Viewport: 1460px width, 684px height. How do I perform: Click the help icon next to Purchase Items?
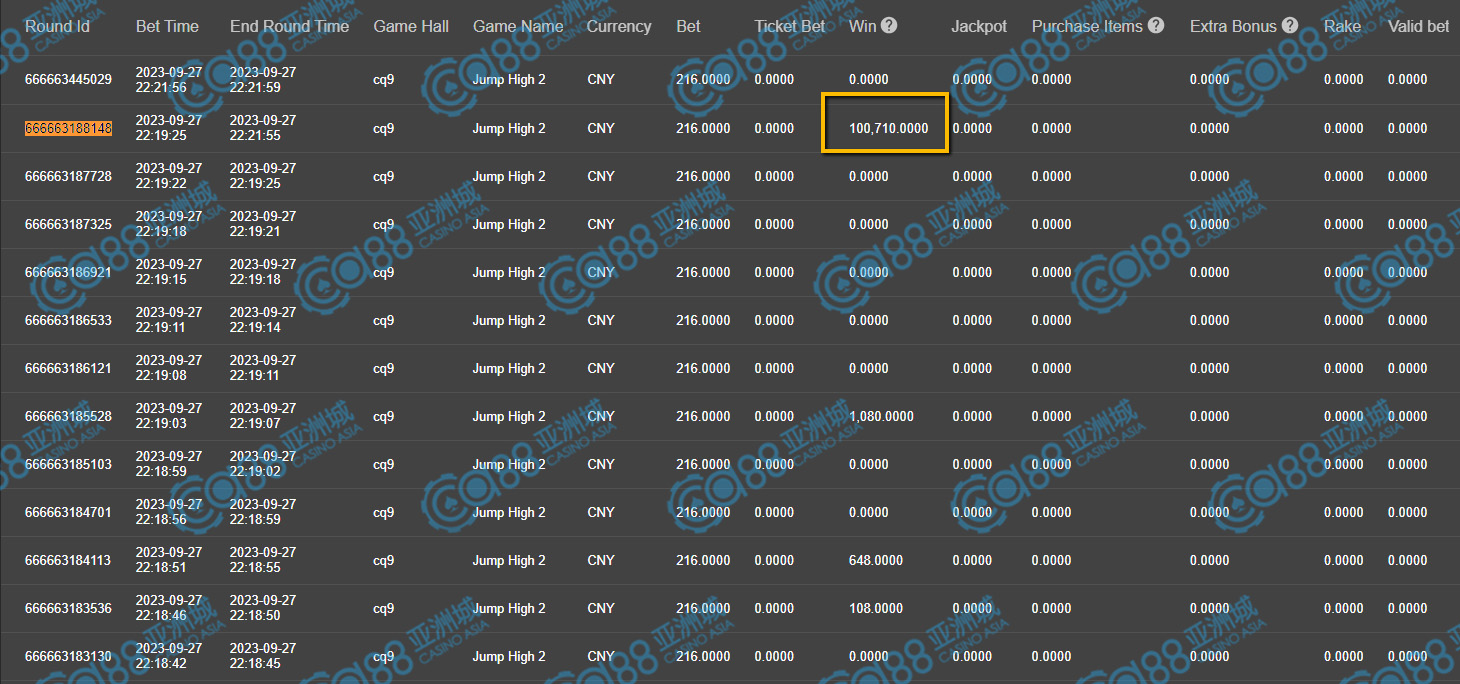tap(1156, 26)
